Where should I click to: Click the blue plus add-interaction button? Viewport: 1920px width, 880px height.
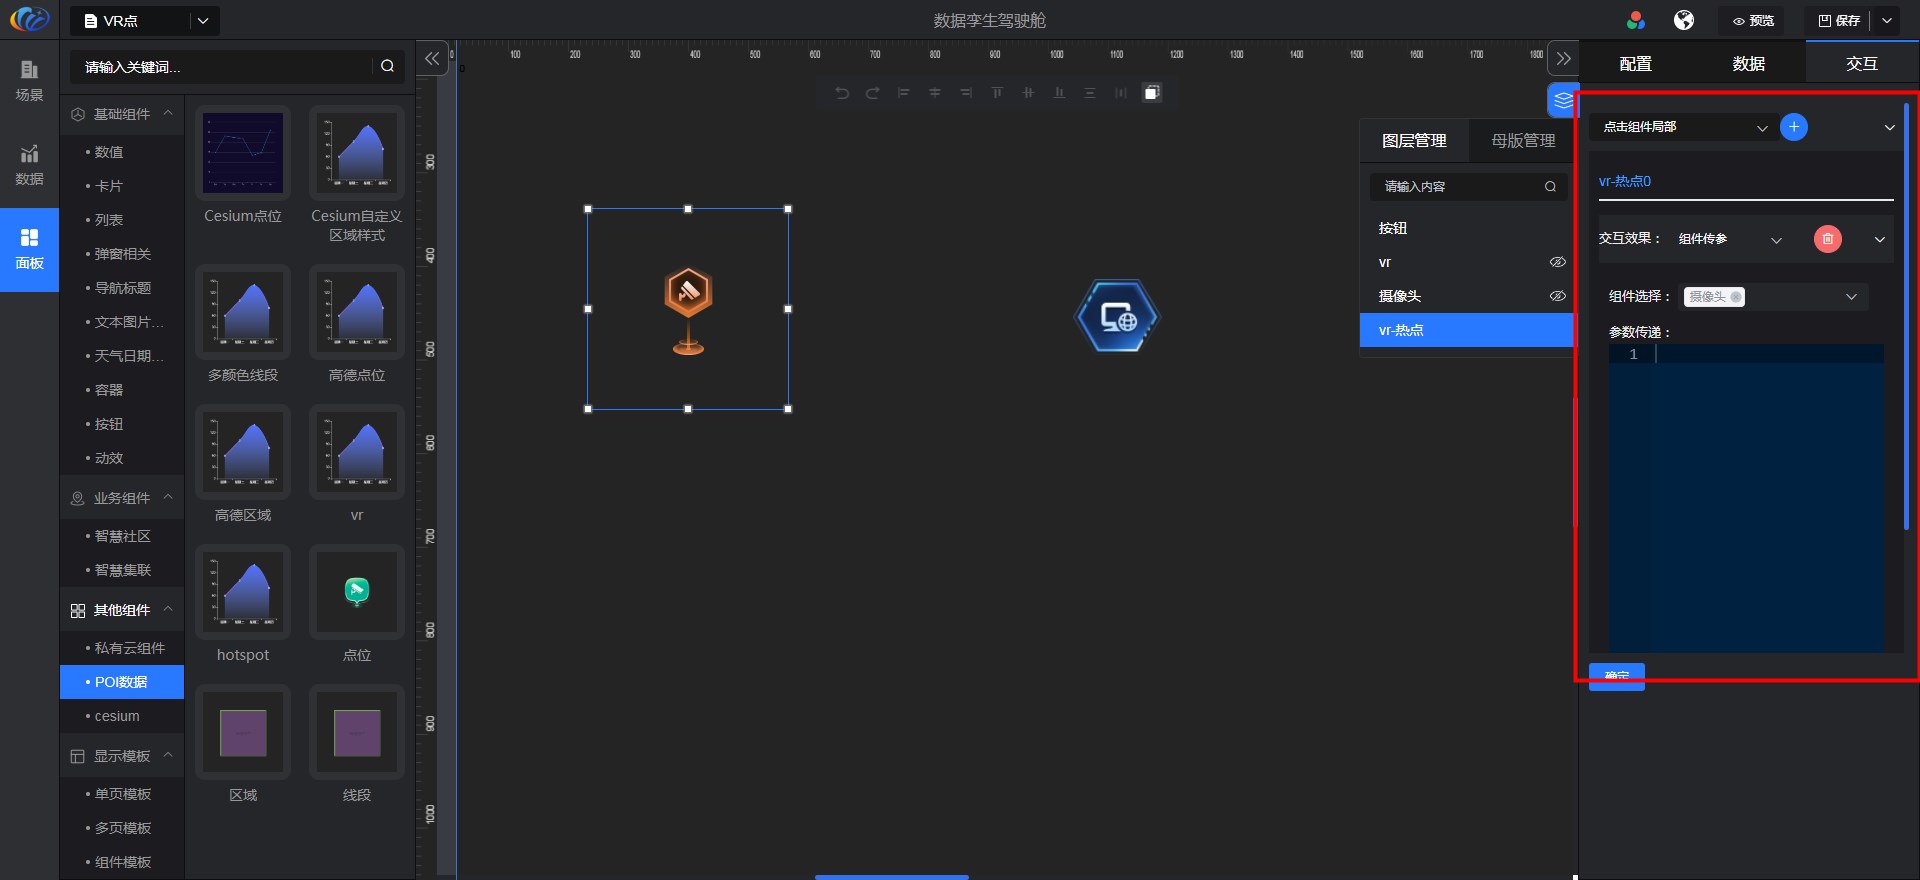pos(1794,127)
